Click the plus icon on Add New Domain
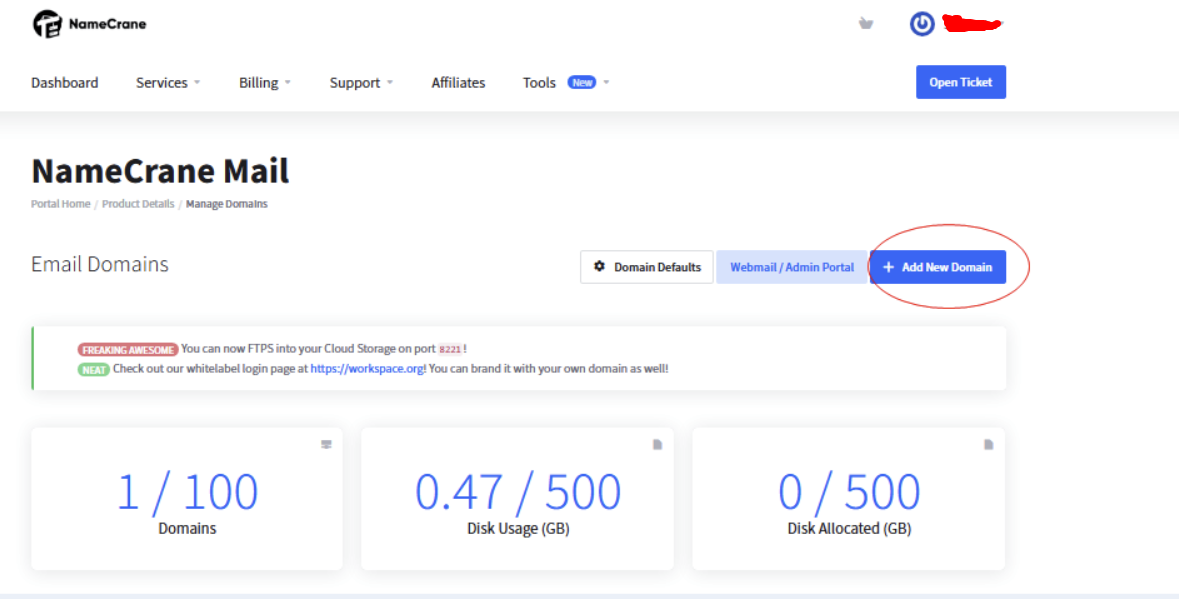 coord(888,267)
